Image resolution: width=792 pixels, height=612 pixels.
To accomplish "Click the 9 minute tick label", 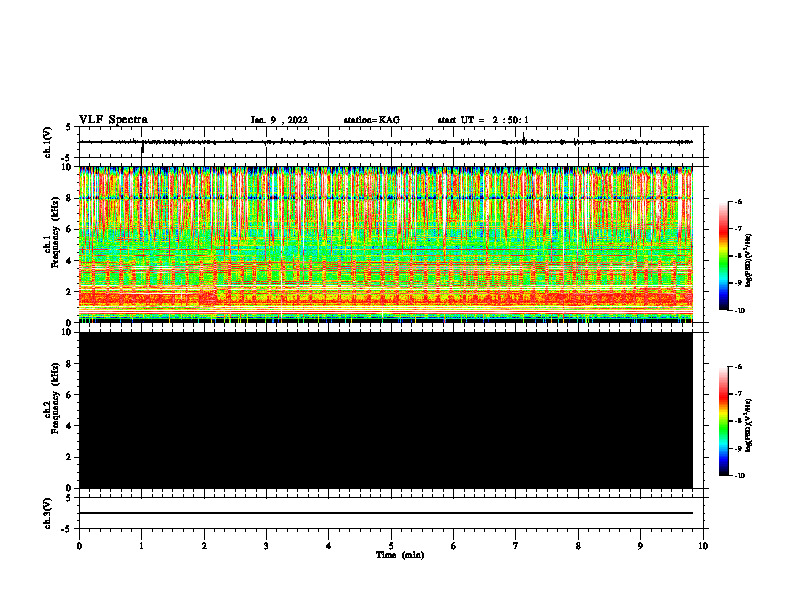I will point(640,546).
